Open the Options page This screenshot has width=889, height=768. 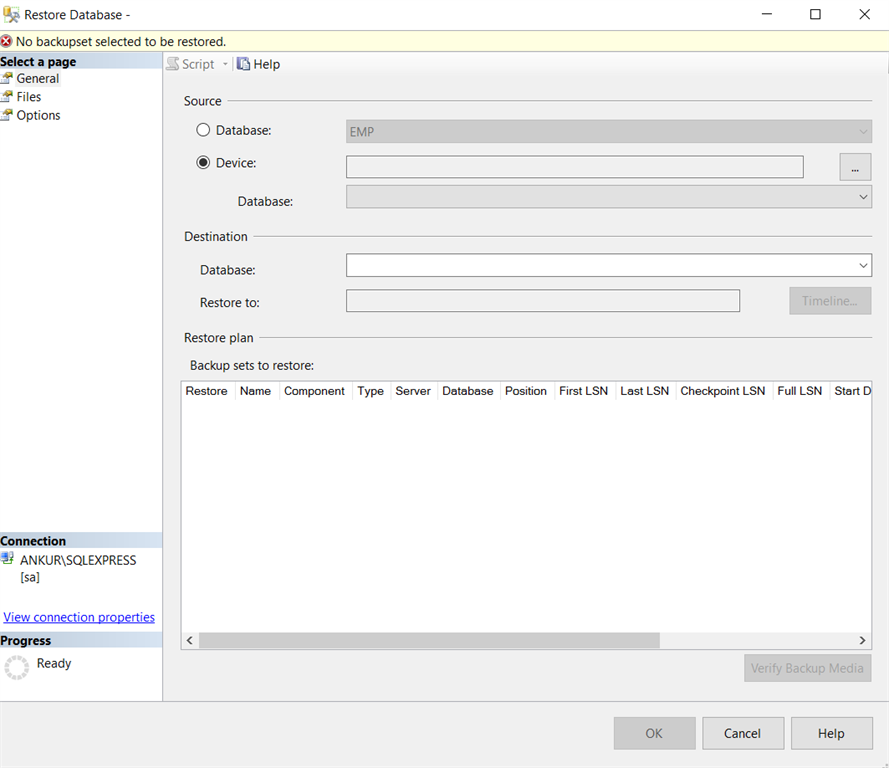37,115
